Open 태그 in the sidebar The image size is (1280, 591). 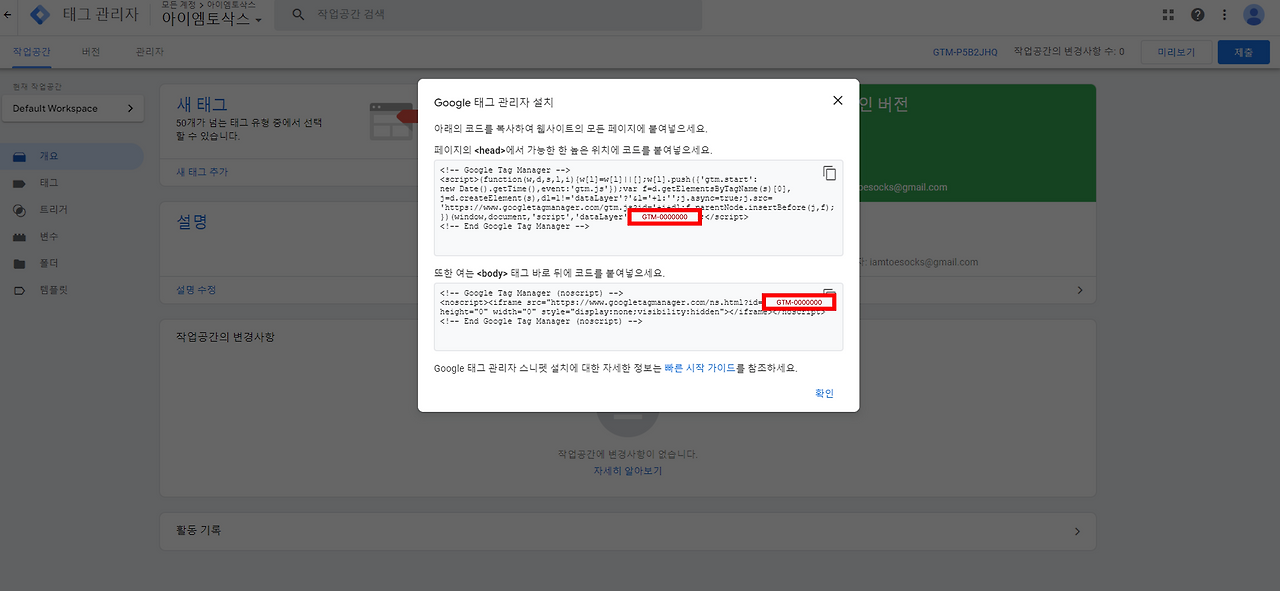[72, 184]
